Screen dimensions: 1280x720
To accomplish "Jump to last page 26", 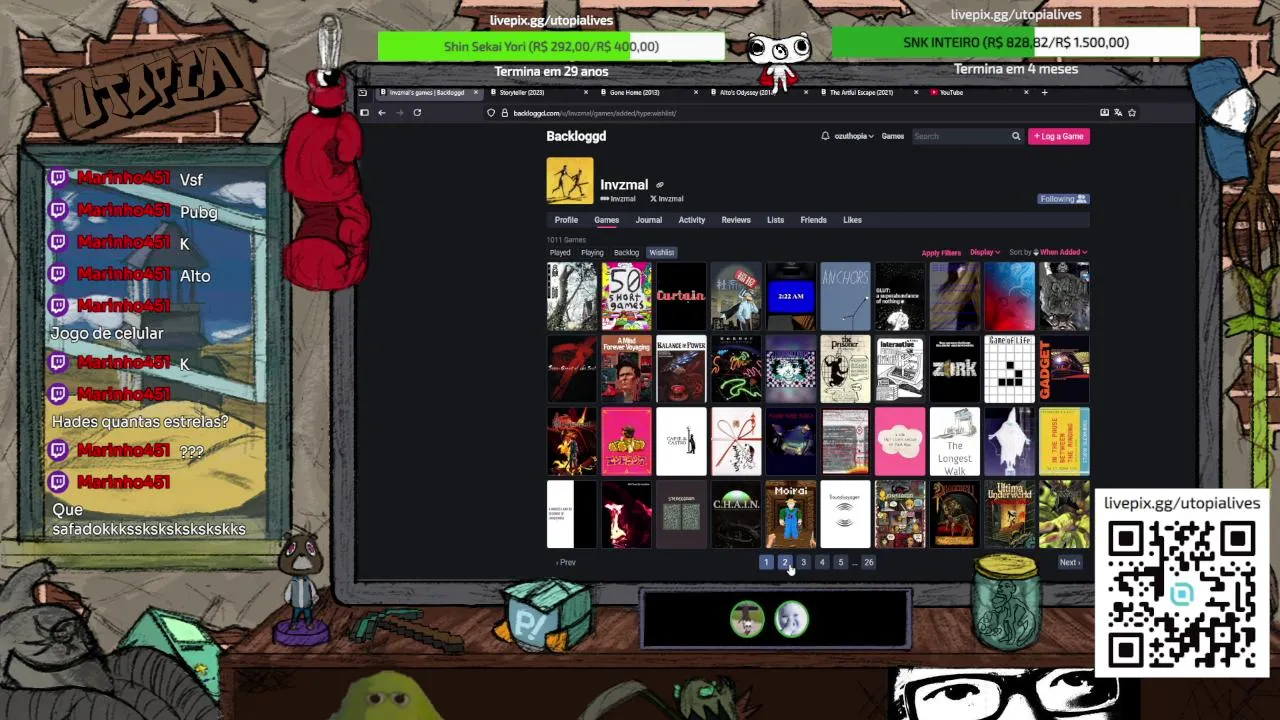I will coord(868,562).
